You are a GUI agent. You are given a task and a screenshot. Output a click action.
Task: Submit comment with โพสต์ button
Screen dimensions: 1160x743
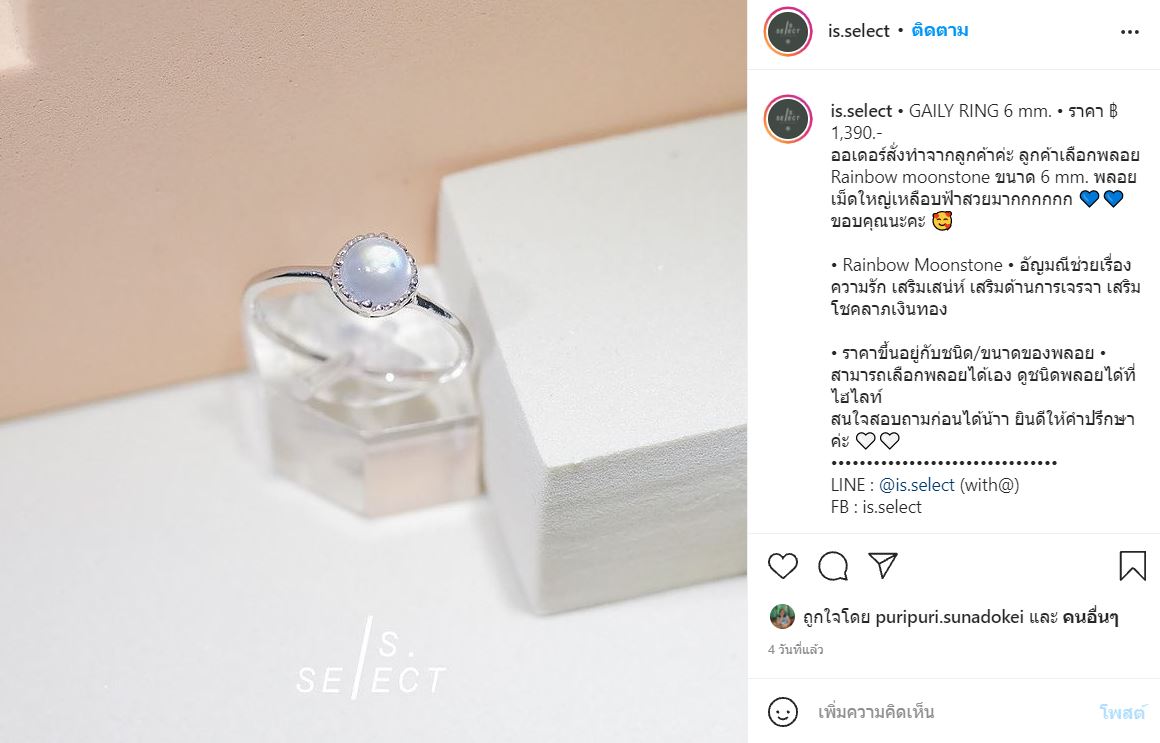coord(1122,712)
